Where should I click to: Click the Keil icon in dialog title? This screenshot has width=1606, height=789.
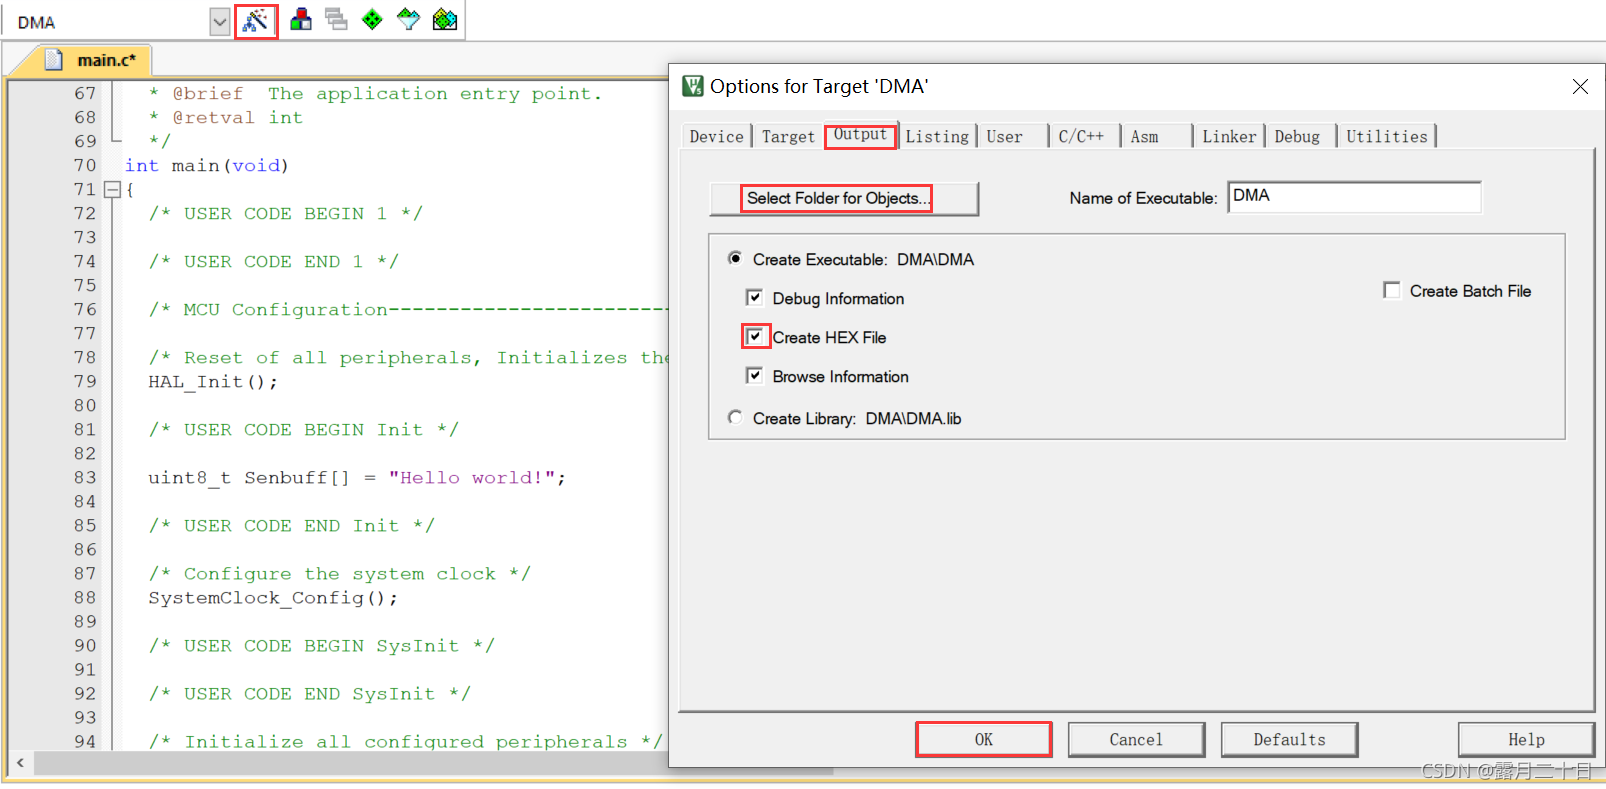692,86
